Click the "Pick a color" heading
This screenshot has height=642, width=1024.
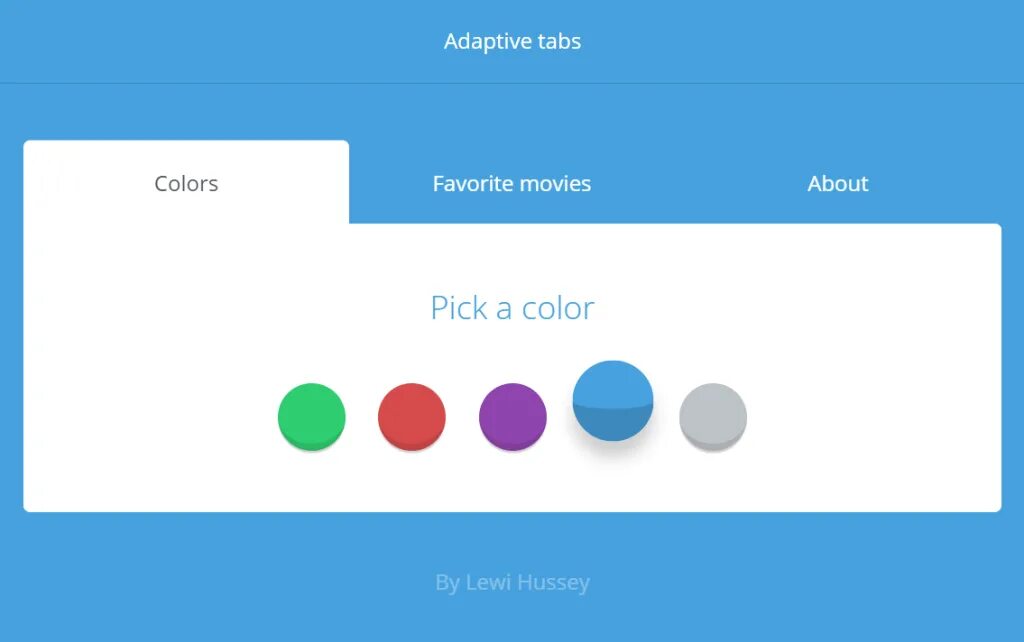(x=512, y=308)
